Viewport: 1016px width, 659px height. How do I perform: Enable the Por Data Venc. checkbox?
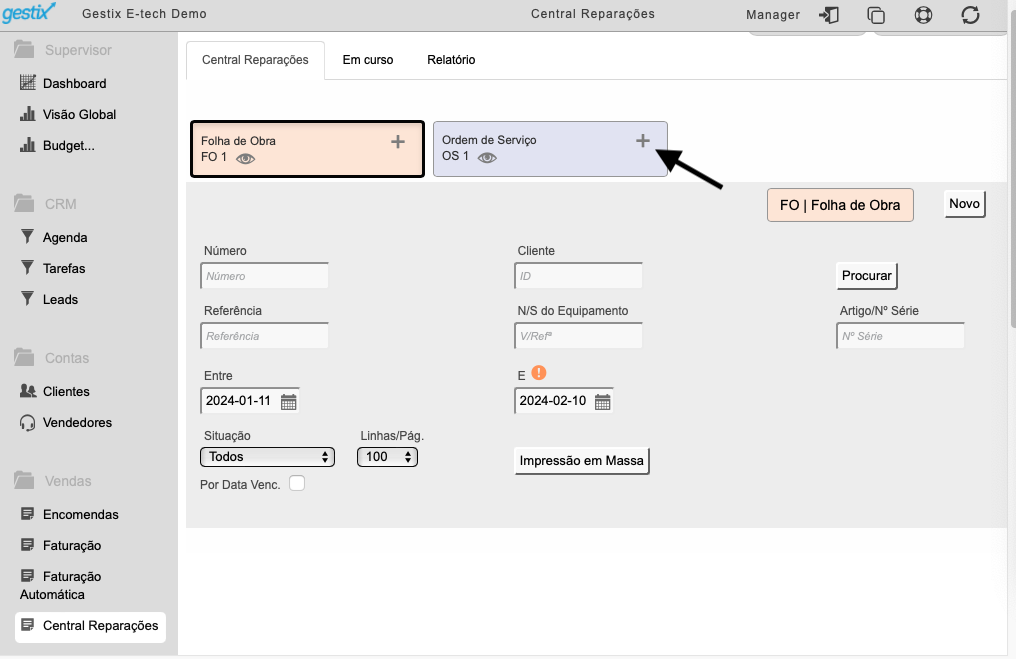point(297,483)
